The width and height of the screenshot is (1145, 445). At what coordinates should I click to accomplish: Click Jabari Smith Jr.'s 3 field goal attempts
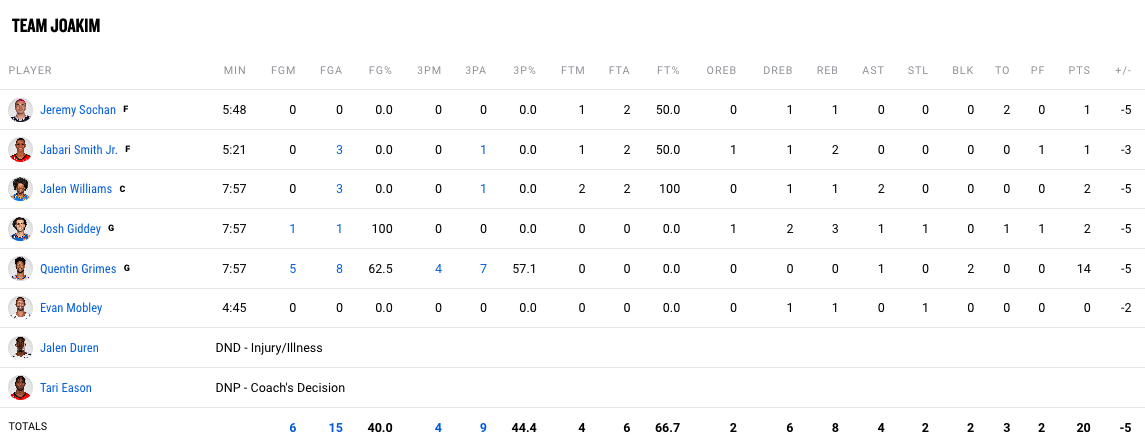tap(340, 150)
